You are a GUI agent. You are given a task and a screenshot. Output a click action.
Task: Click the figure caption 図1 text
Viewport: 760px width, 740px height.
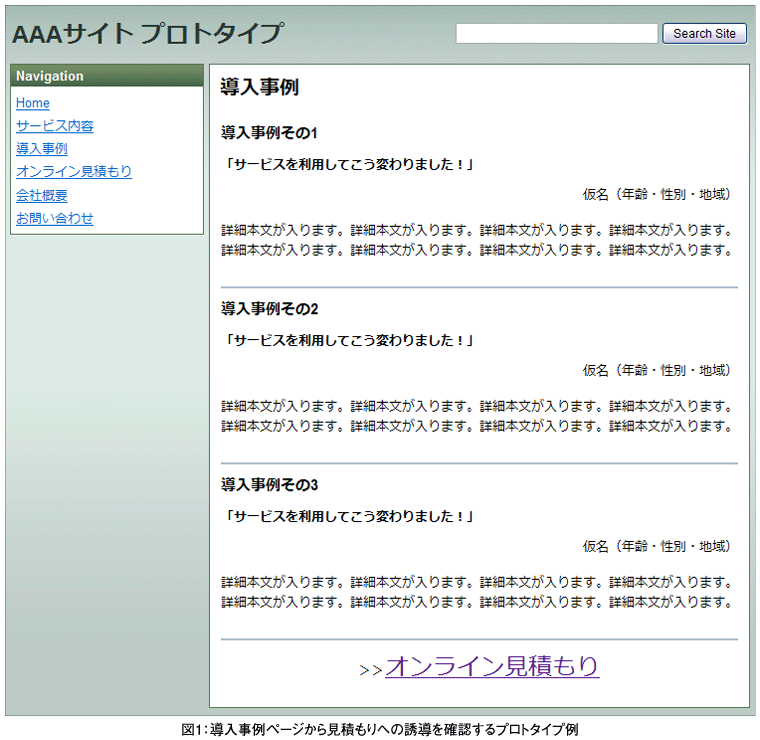click(380, 729)
